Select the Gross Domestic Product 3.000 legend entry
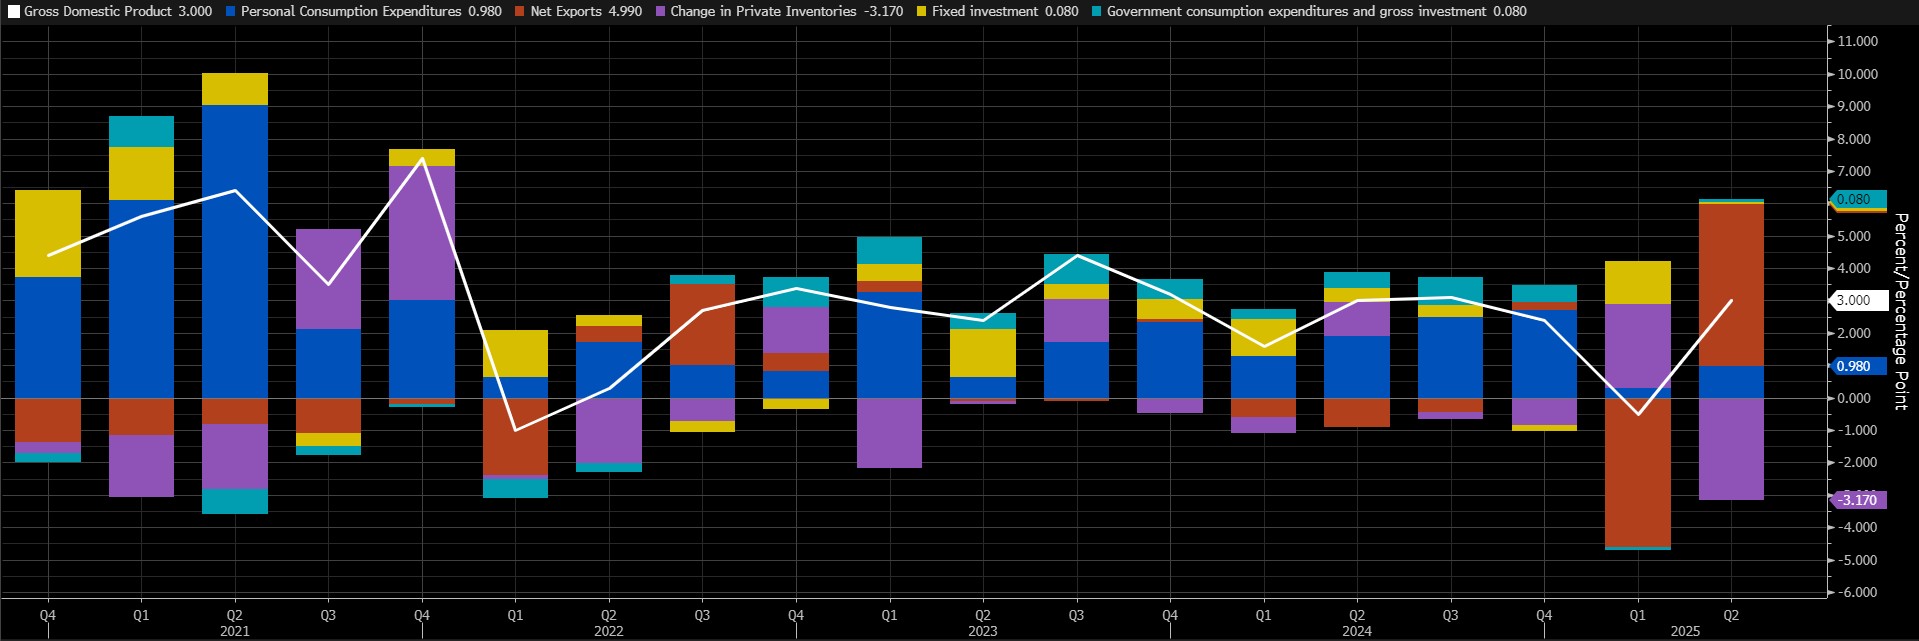1919x641 pixels. 110,11
